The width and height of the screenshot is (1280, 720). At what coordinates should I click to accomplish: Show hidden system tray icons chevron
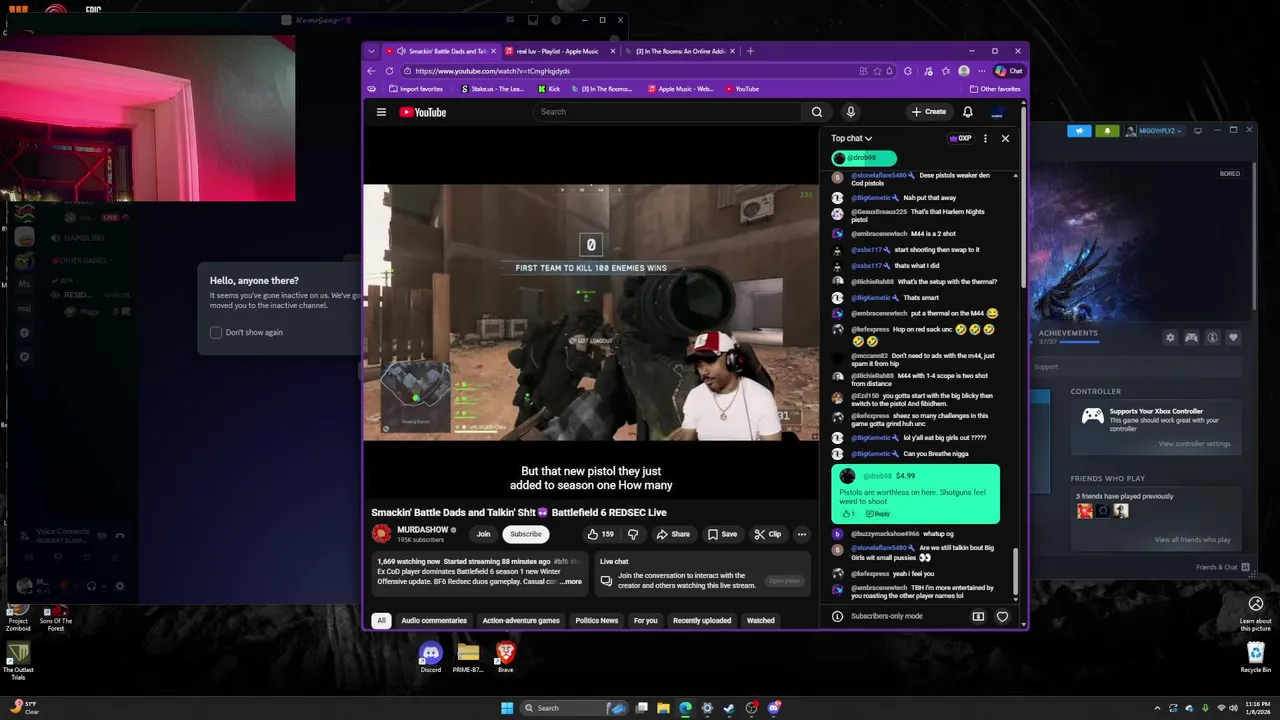1157,708
